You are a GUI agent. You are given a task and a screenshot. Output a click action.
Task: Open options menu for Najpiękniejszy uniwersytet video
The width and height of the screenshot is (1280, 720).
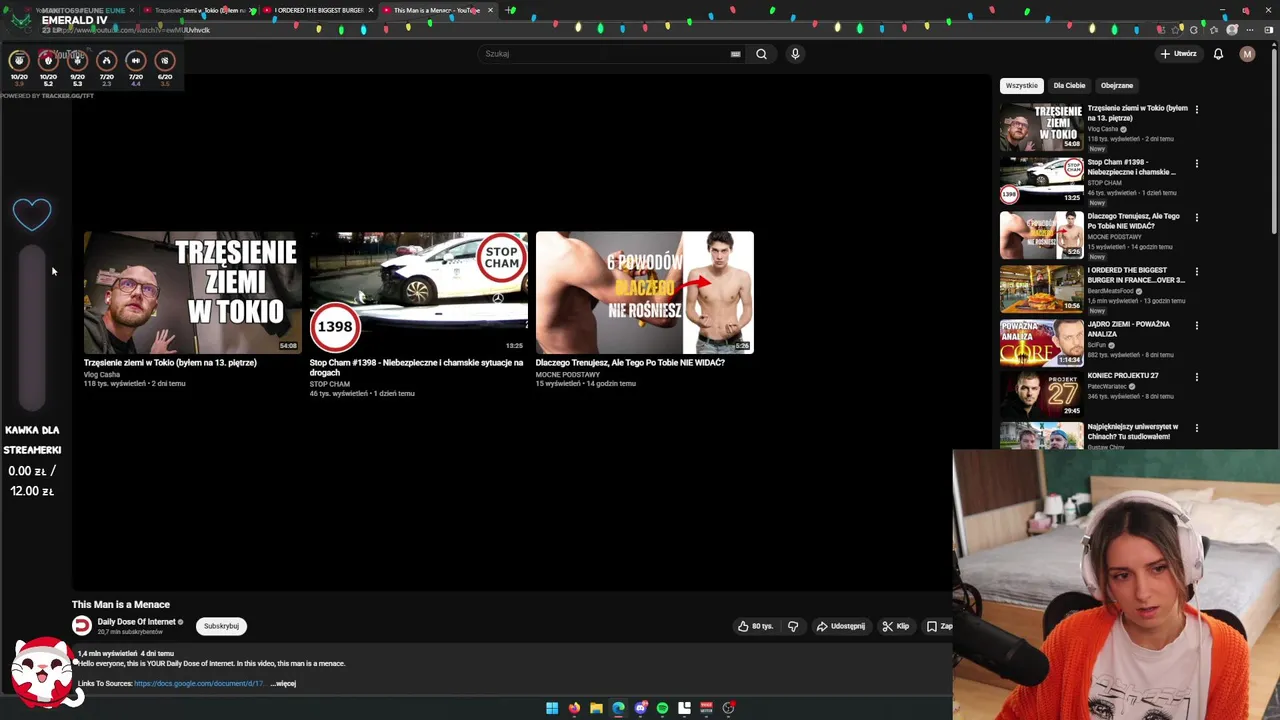pyautogui.click(x=1196, y=428)
